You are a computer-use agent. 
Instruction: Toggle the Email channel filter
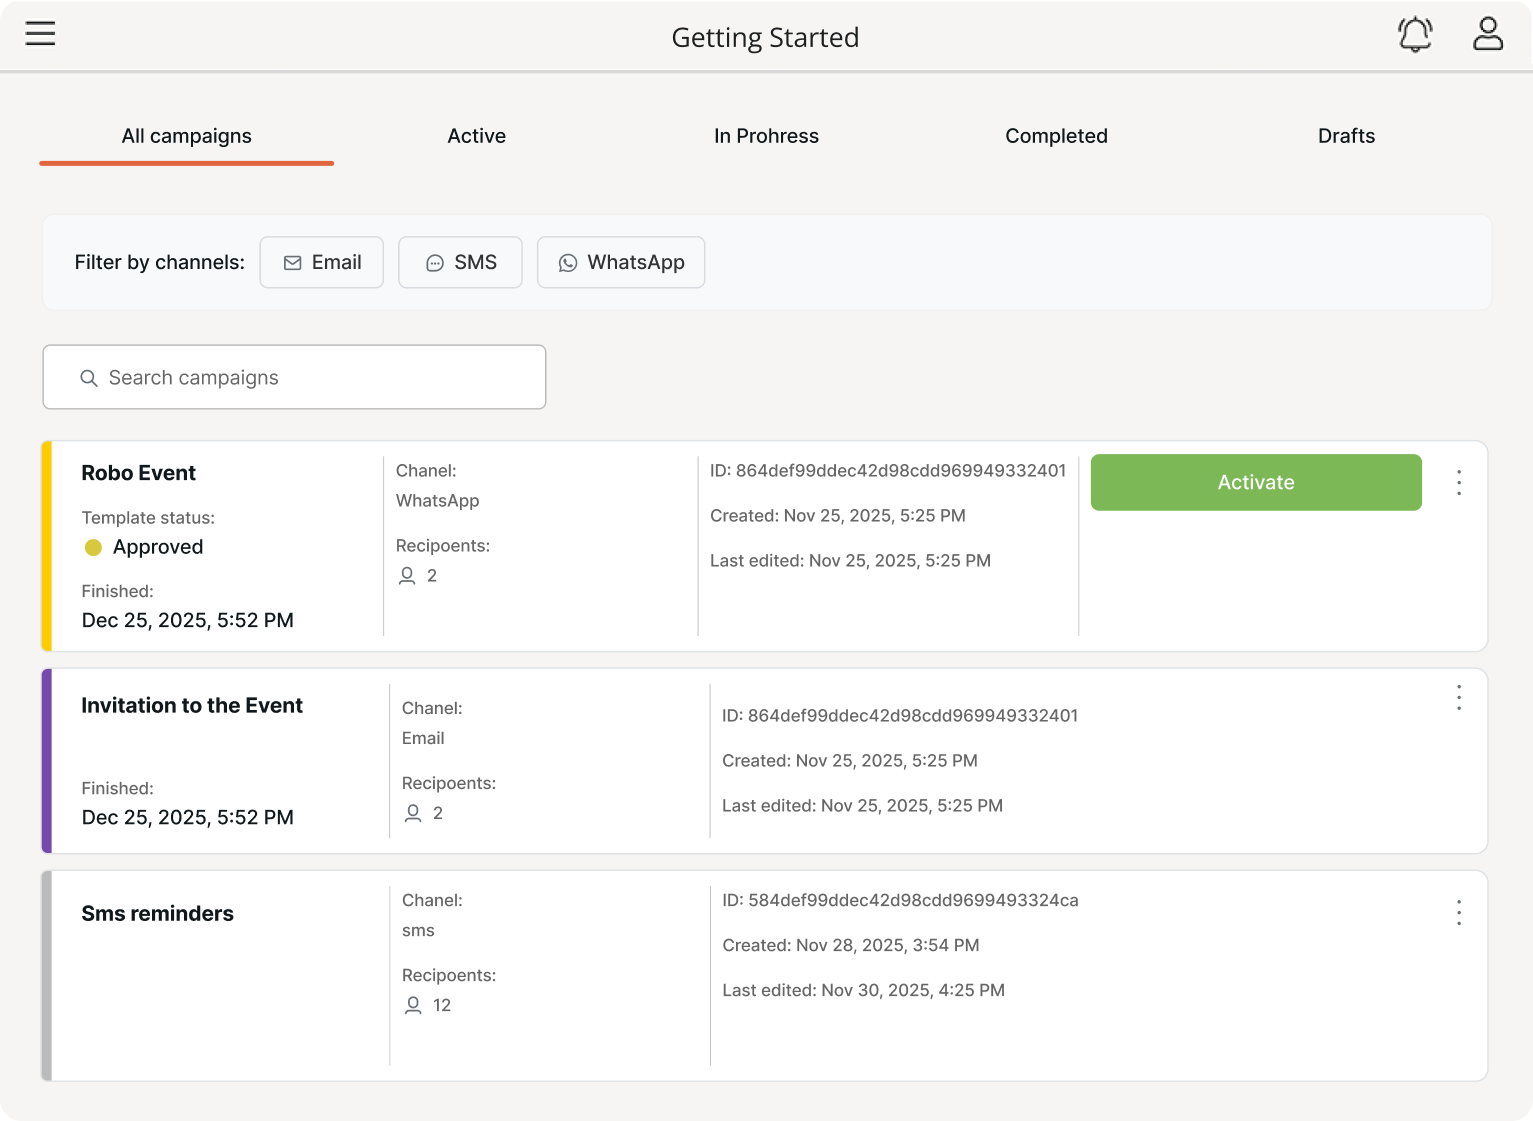[x=321, y=262]
